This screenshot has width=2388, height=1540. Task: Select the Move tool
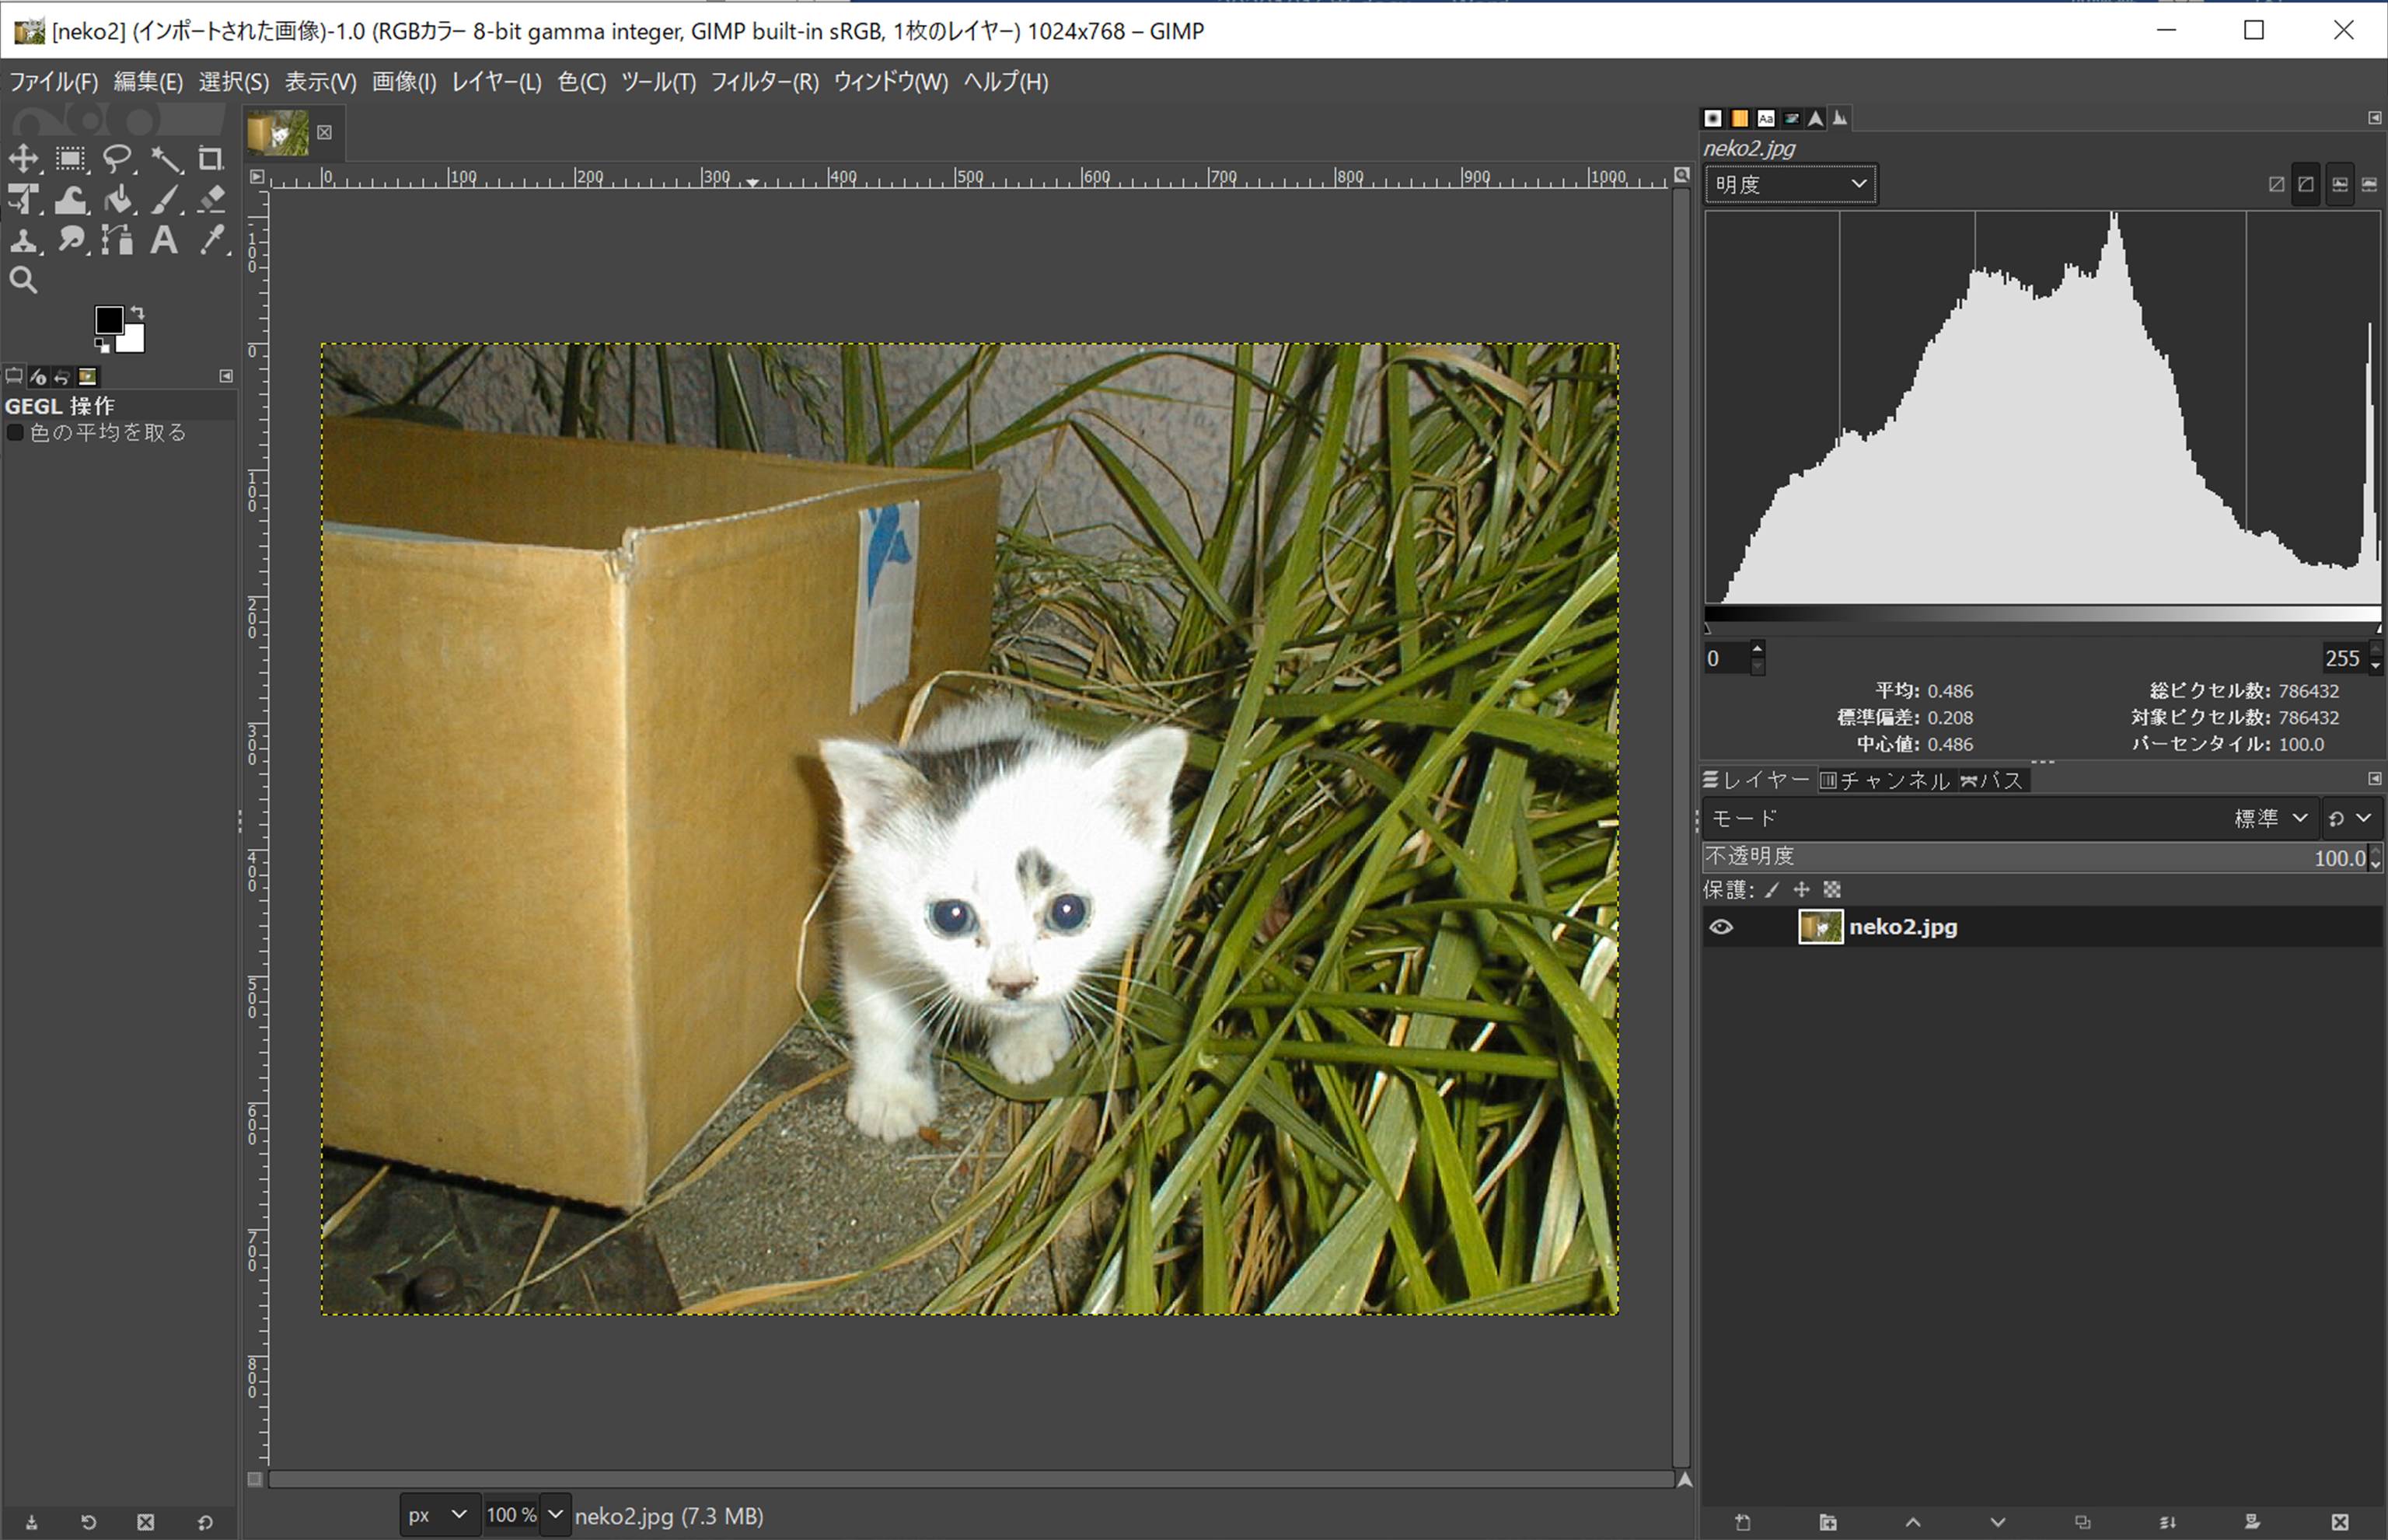(x=24, y=159)
